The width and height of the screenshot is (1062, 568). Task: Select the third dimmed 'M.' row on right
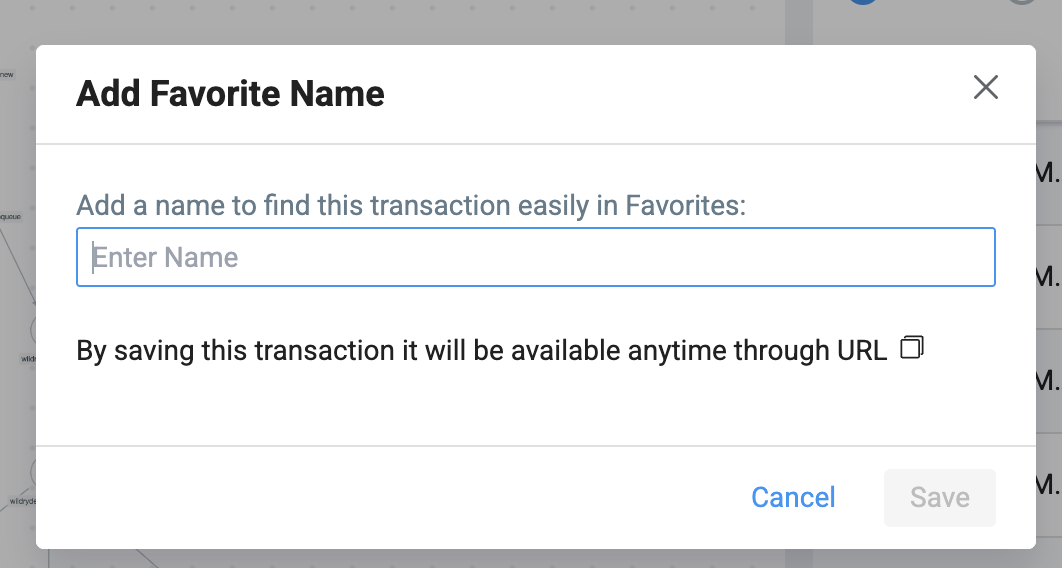click(x=1048, y=380)
